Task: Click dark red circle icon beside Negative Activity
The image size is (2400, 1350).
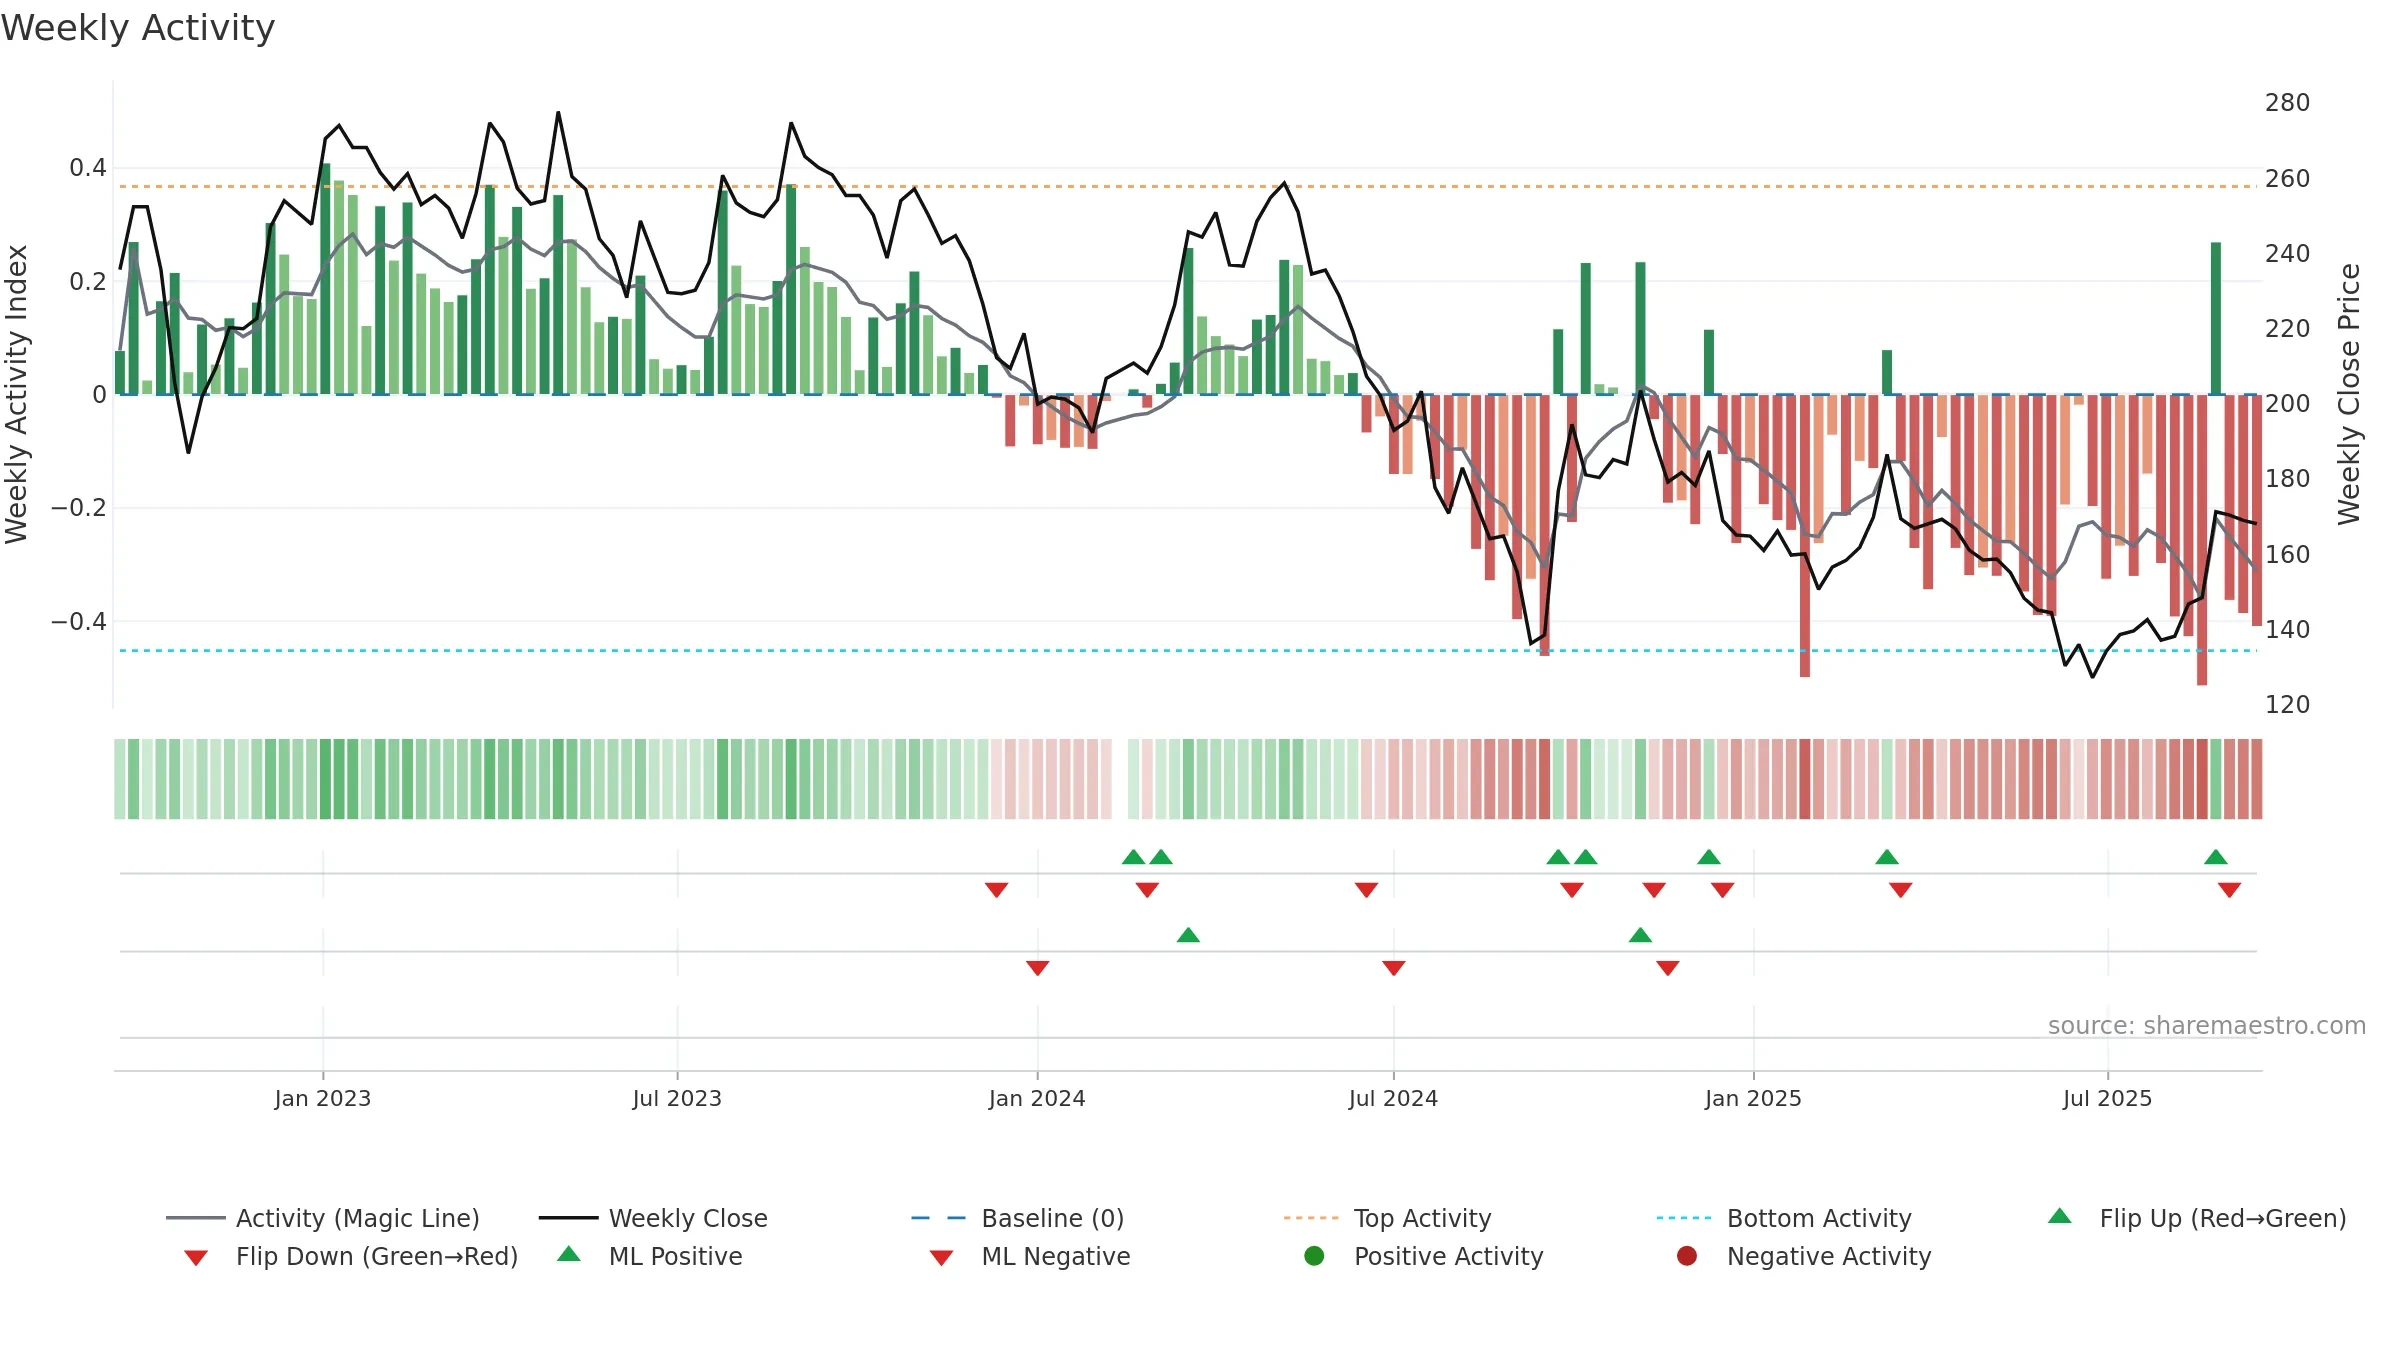Action: tap(1686, 1256)
